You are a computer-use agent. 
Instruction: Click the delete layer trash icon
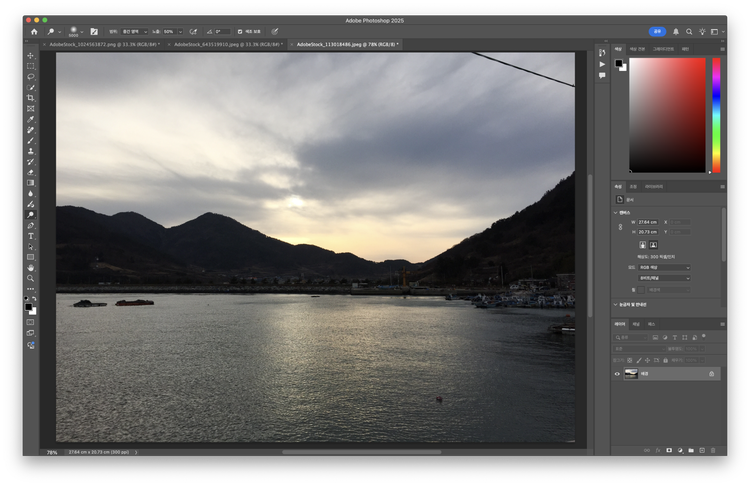[711, 450]
